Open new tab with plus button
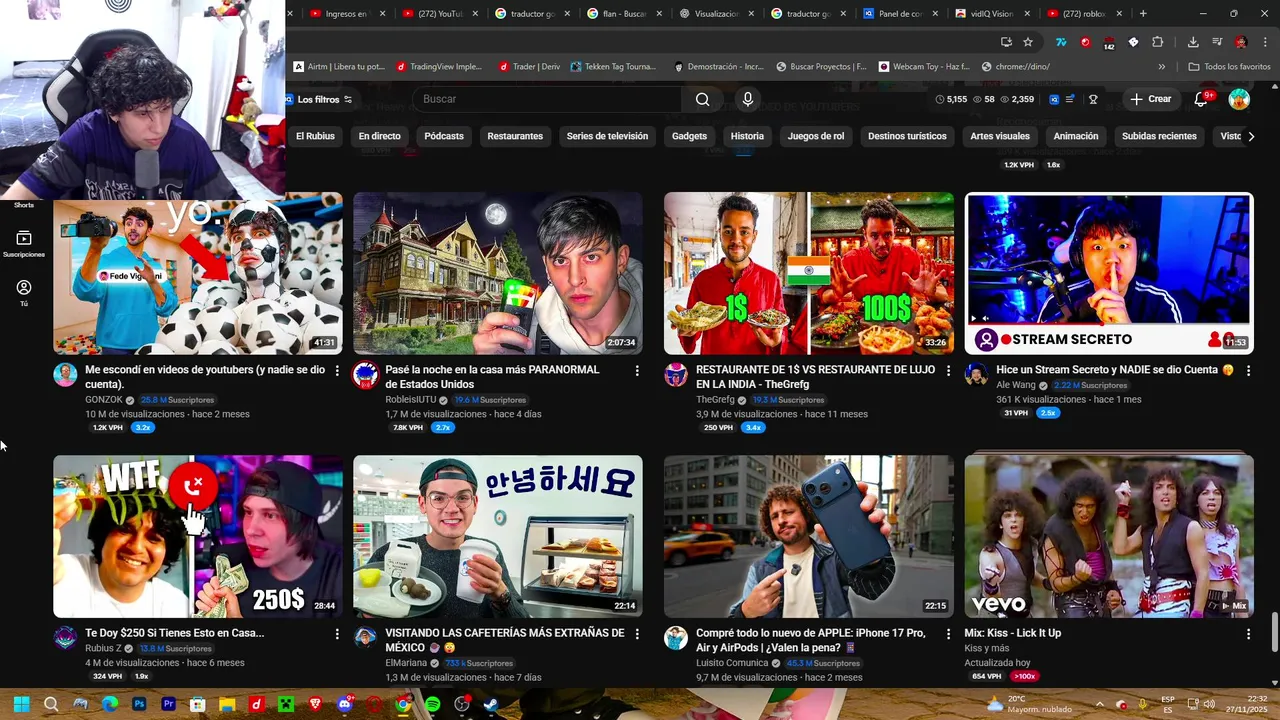The image size is (1280, 720). 1143,14
